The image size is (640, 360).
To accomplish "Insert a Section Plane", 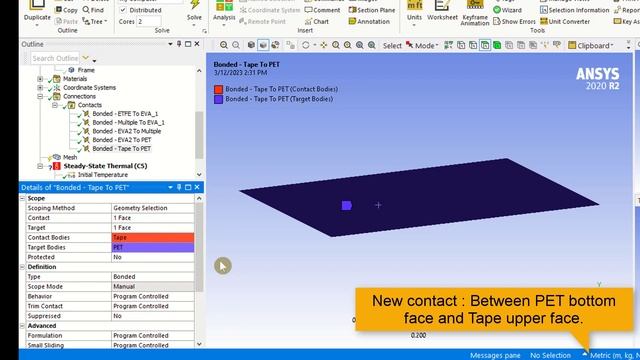I will click(372, 10).
